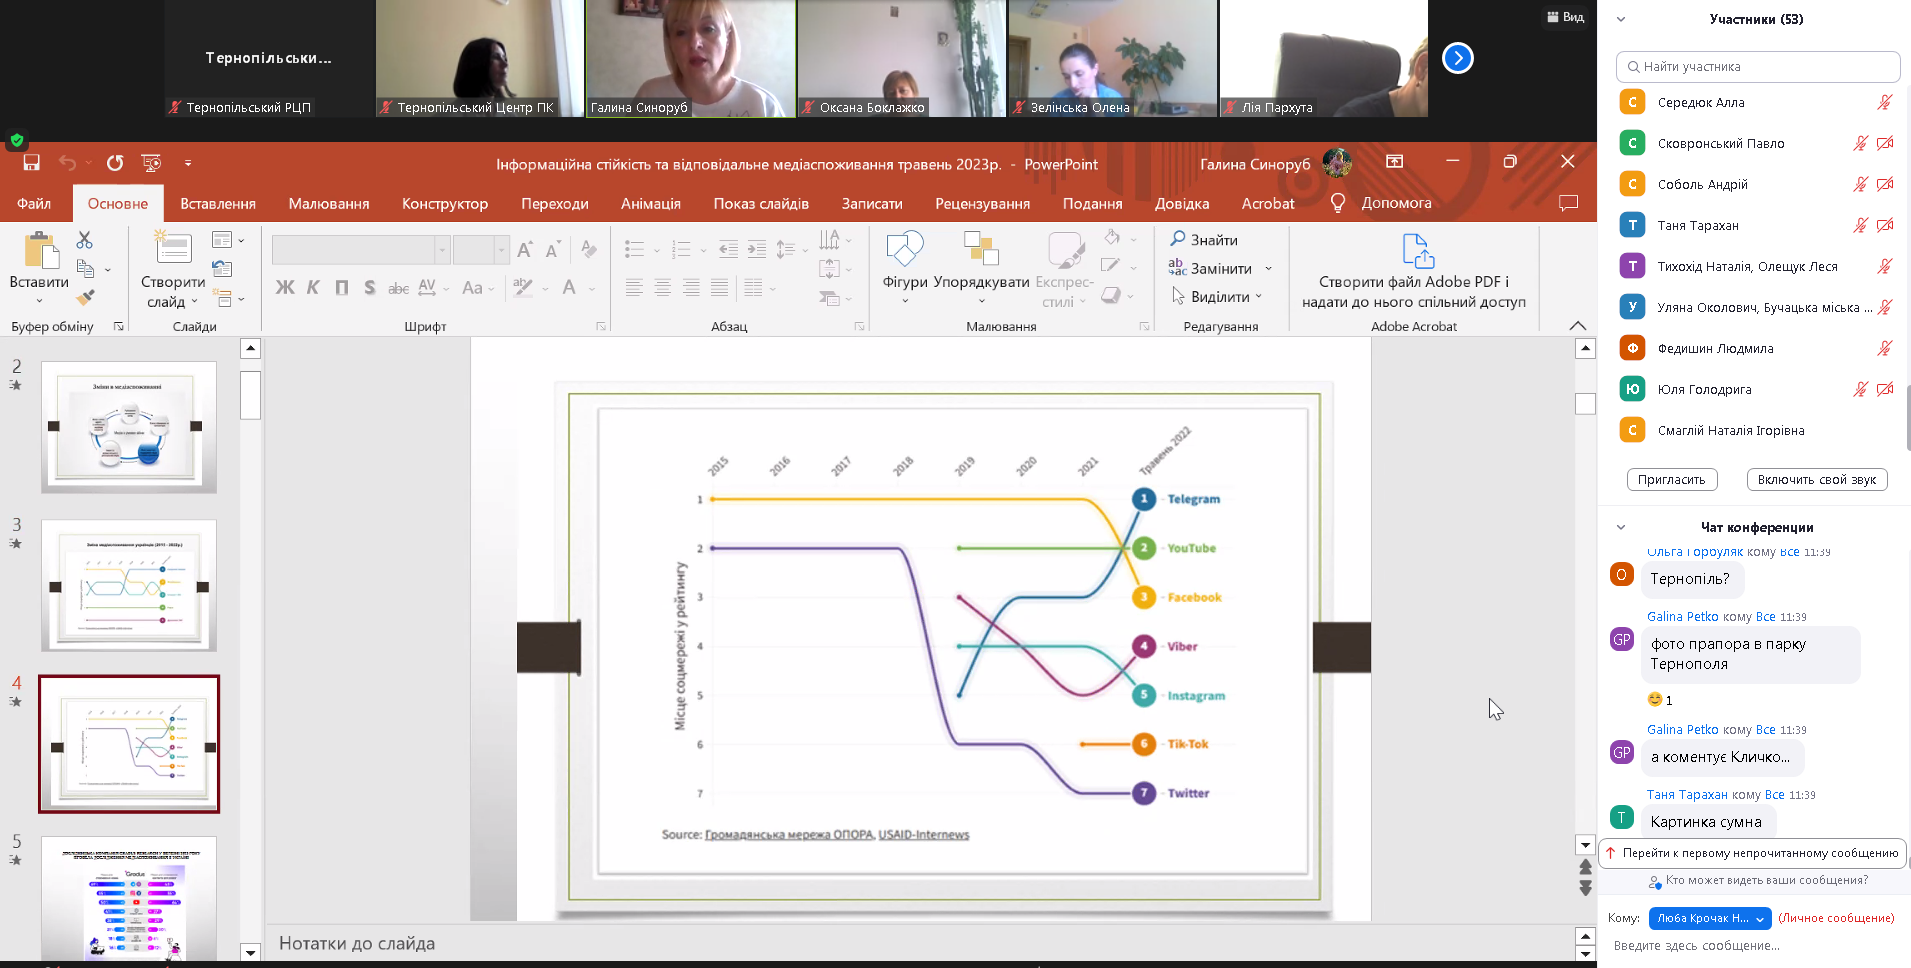Switch to the Рецензування tab

coord(982,203)
